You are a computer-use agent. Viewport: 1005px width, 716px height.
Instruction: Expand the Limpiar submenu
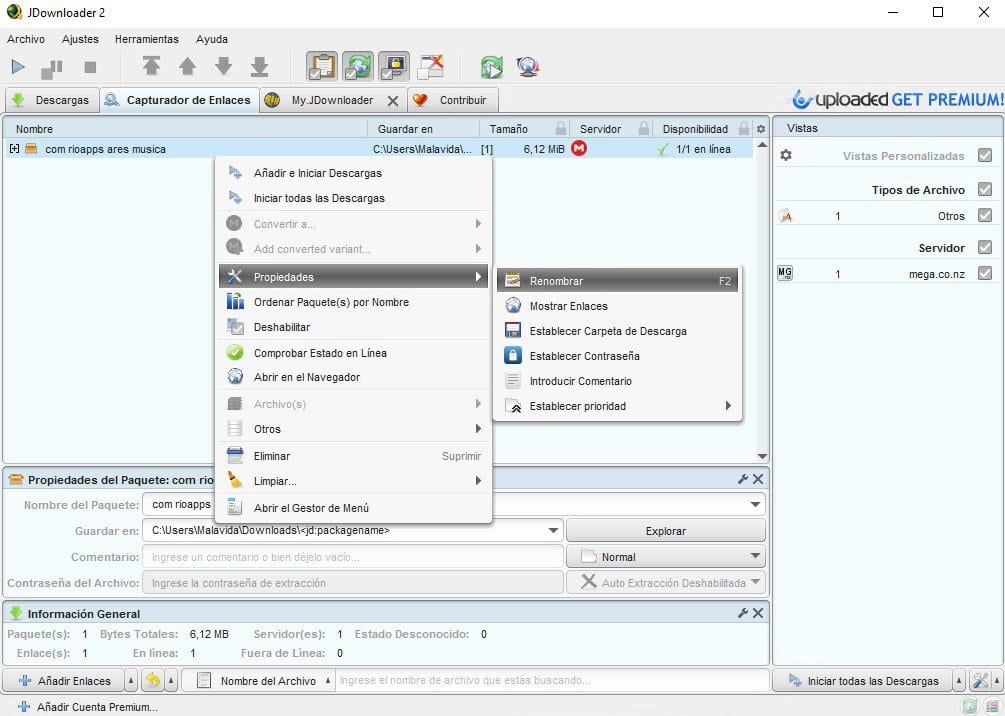(x=353, y=481)
